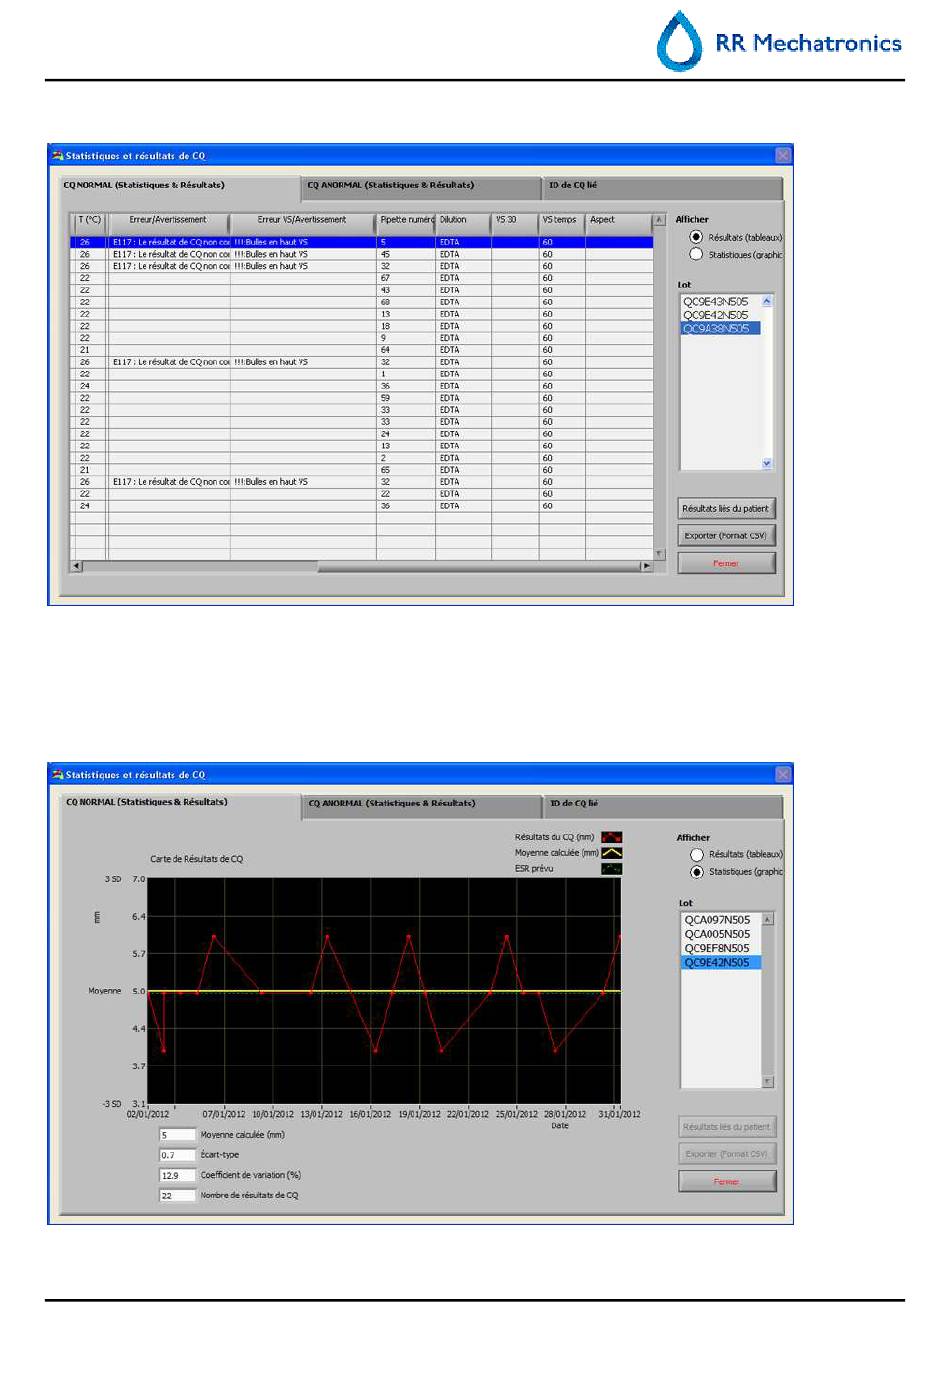Select row with pipette number 68
Image resolution: width=950 pixels, height=1388 pixels.
click(x=362, y=302)
